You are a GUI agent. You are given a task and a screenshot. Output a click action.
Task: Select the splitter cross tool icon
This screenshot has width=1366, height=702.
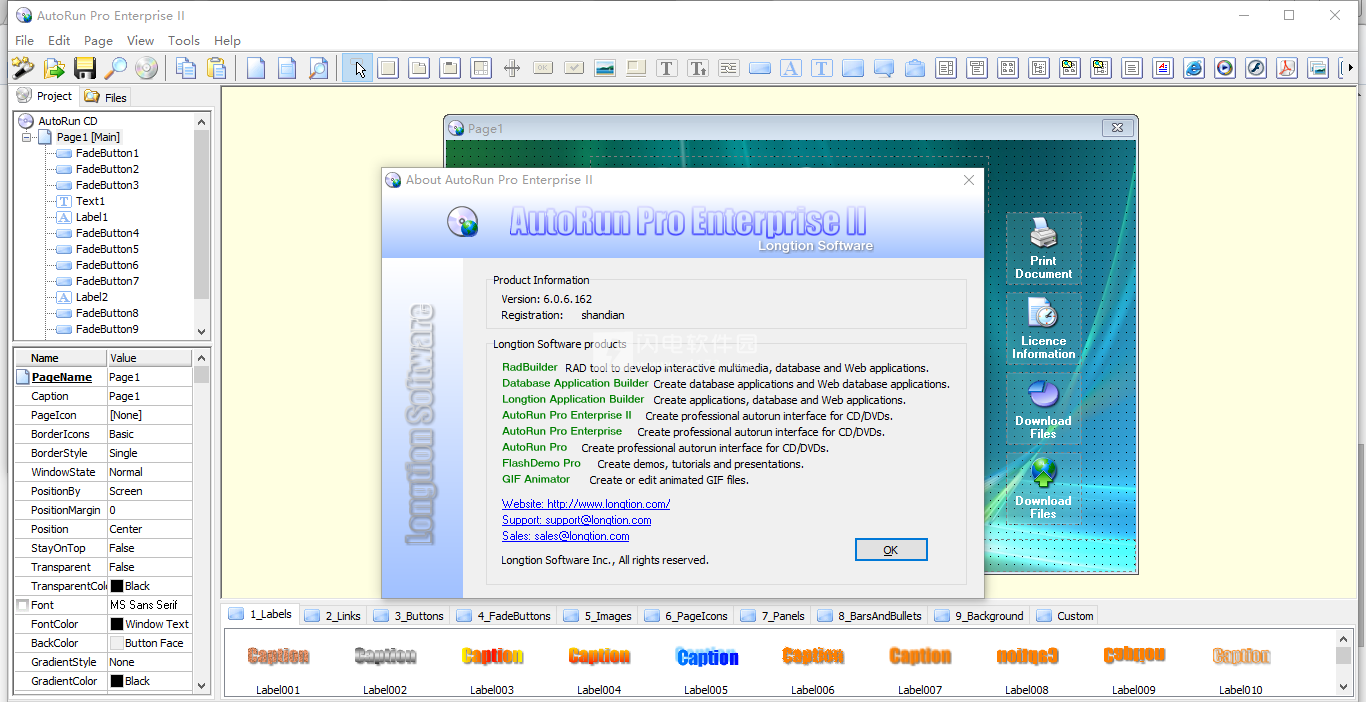point(512,68)
